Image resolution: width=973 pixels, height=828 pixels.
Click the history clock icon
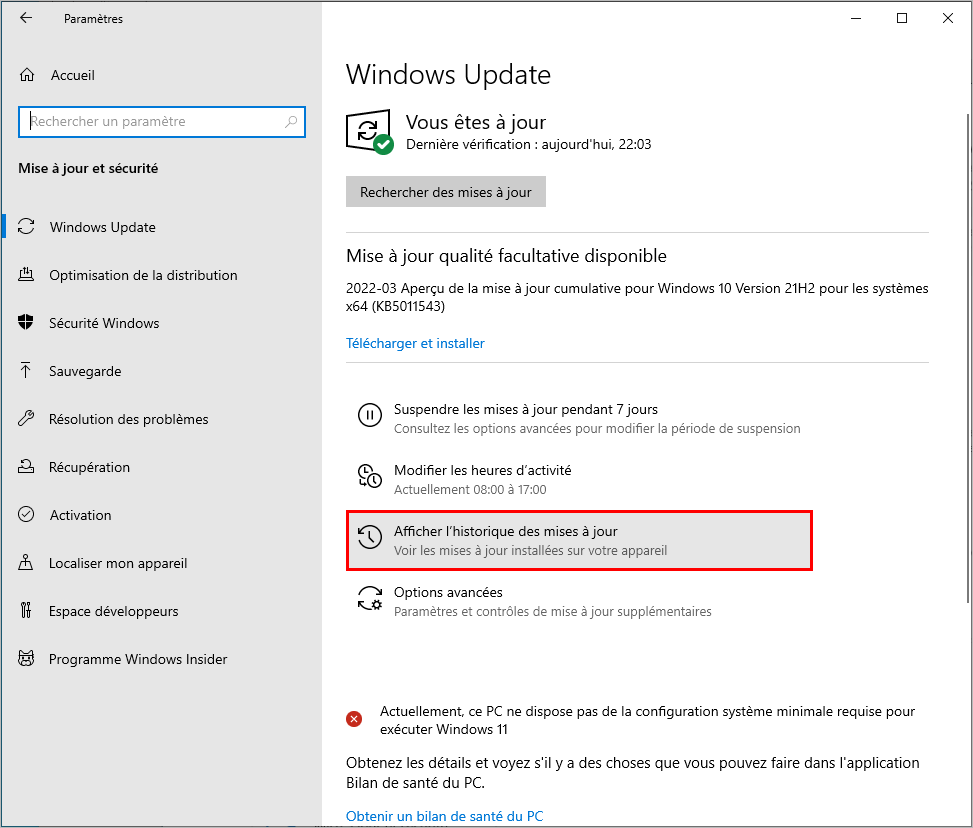click(370, 537)
